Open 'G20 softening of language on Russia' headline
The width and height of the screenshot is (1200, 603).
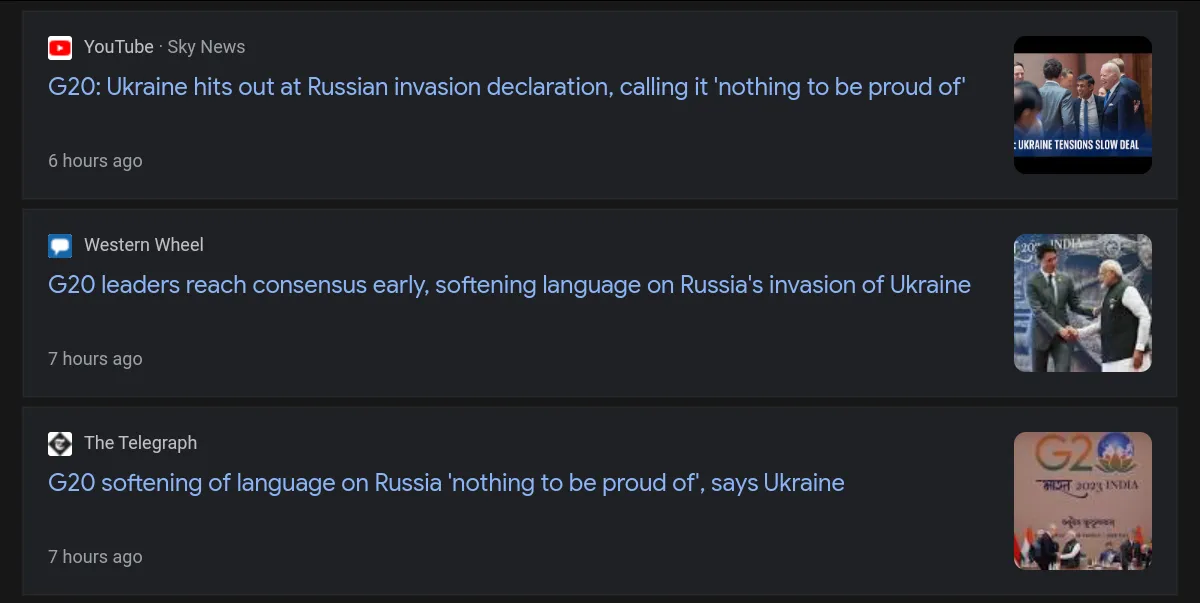[x=446, y=483]
